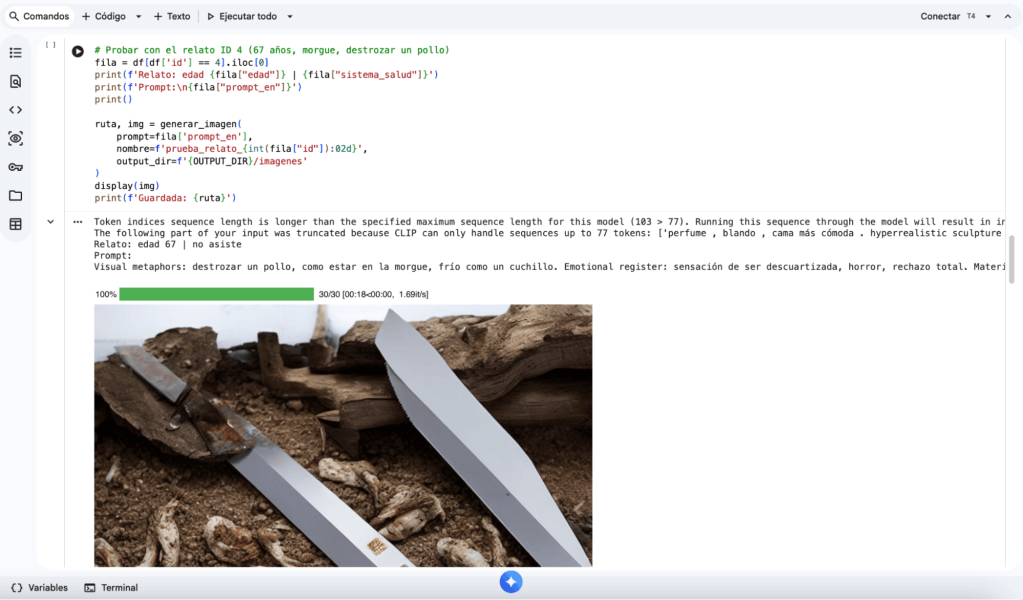Click Conectar to connect runtime

(x=939, y=16)
